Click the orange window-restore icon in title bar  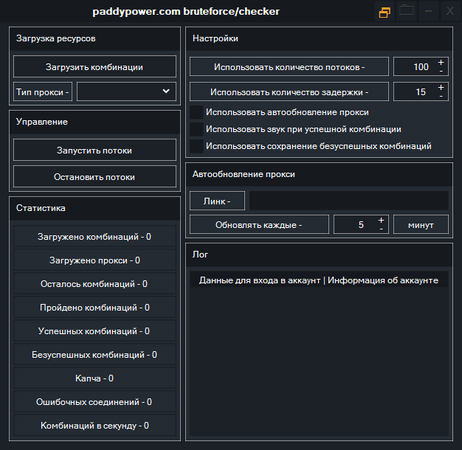click(x=385, y=11)
